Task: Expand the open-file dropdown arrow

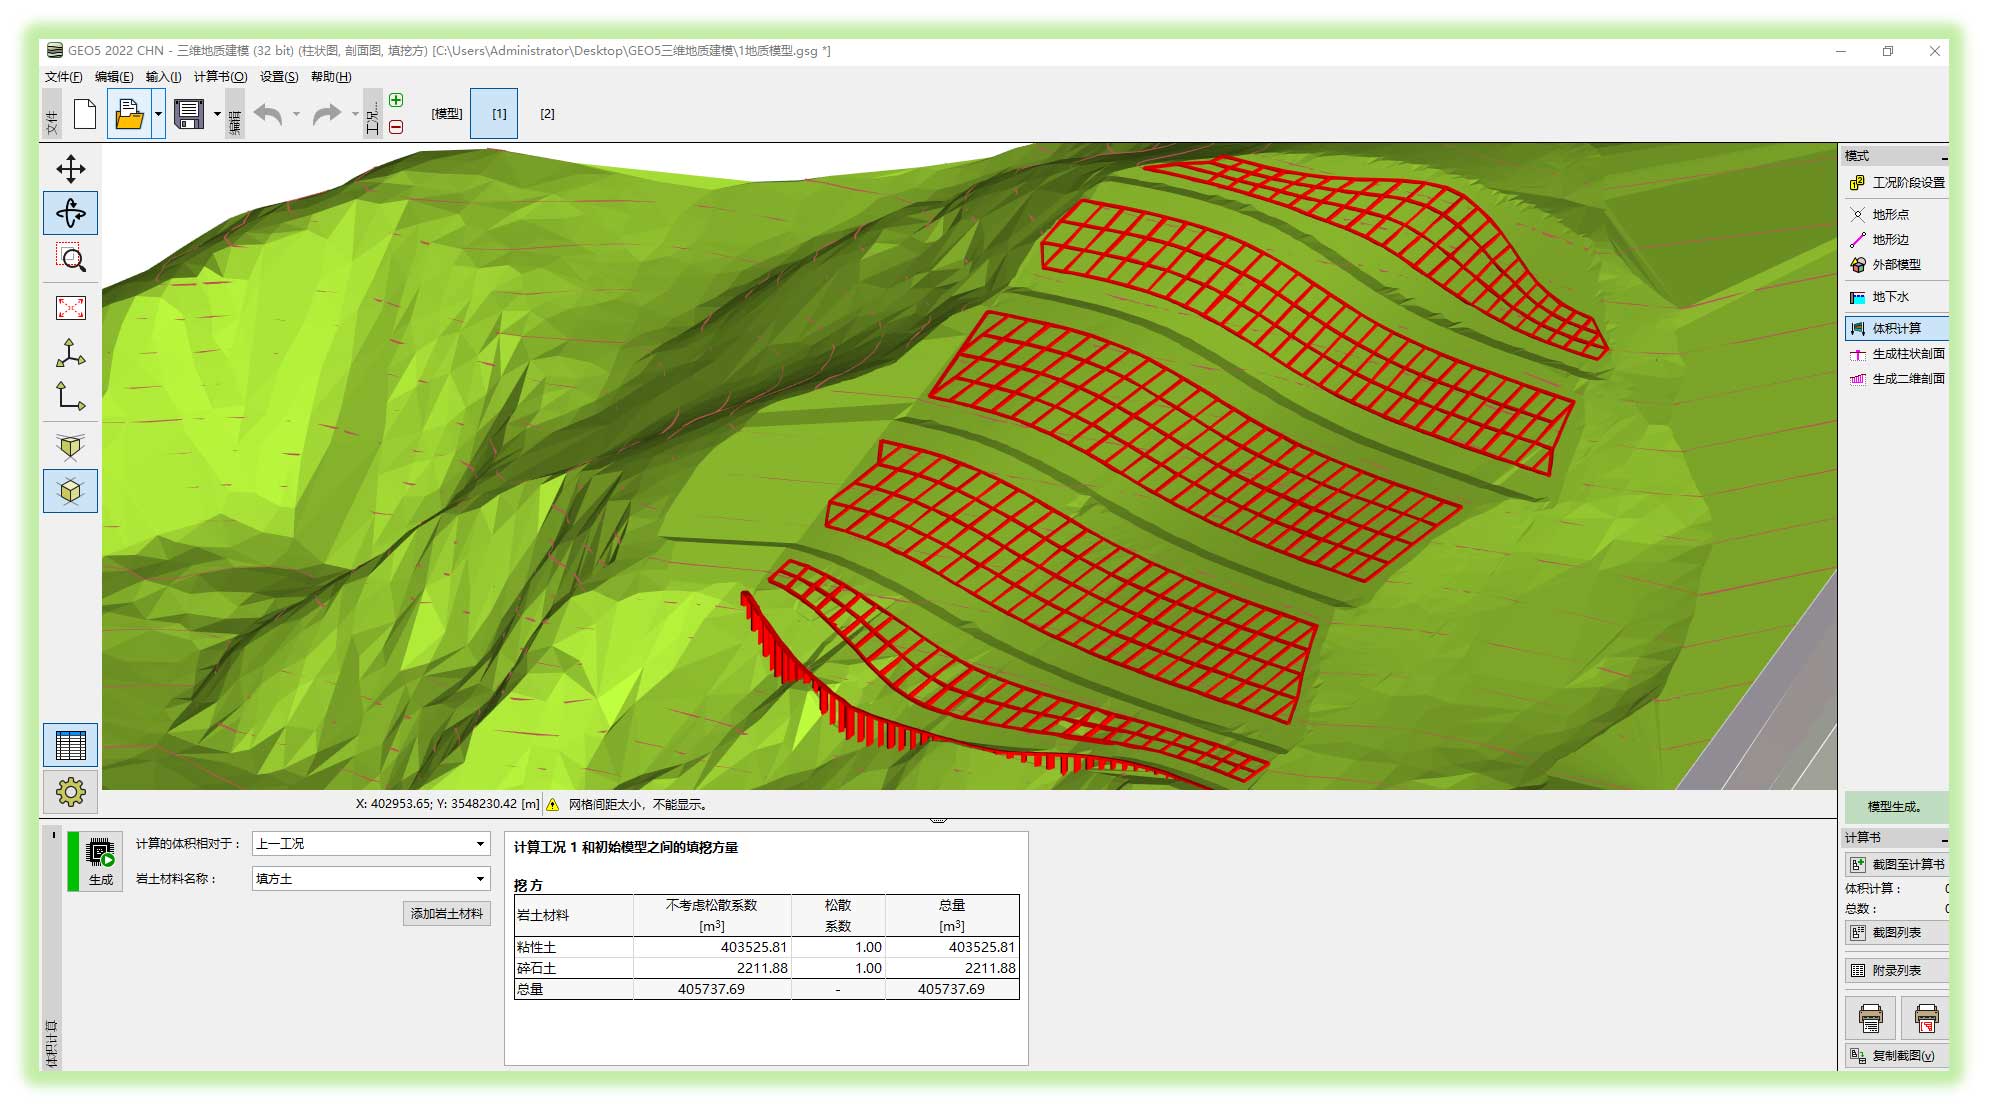Action: pos(158,114)
